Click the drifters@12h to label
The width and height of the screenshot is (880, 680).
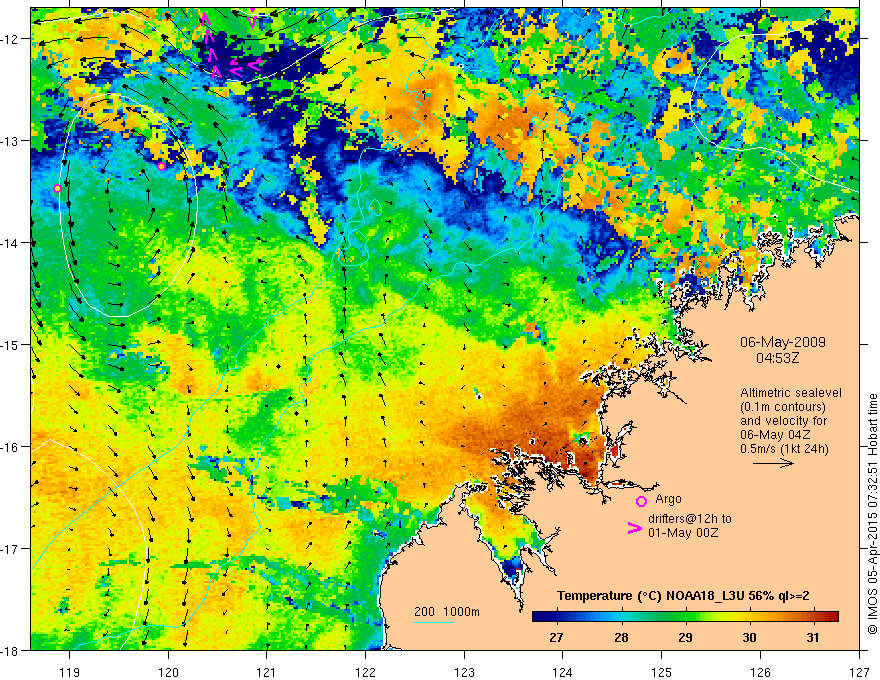click(690, 518)
